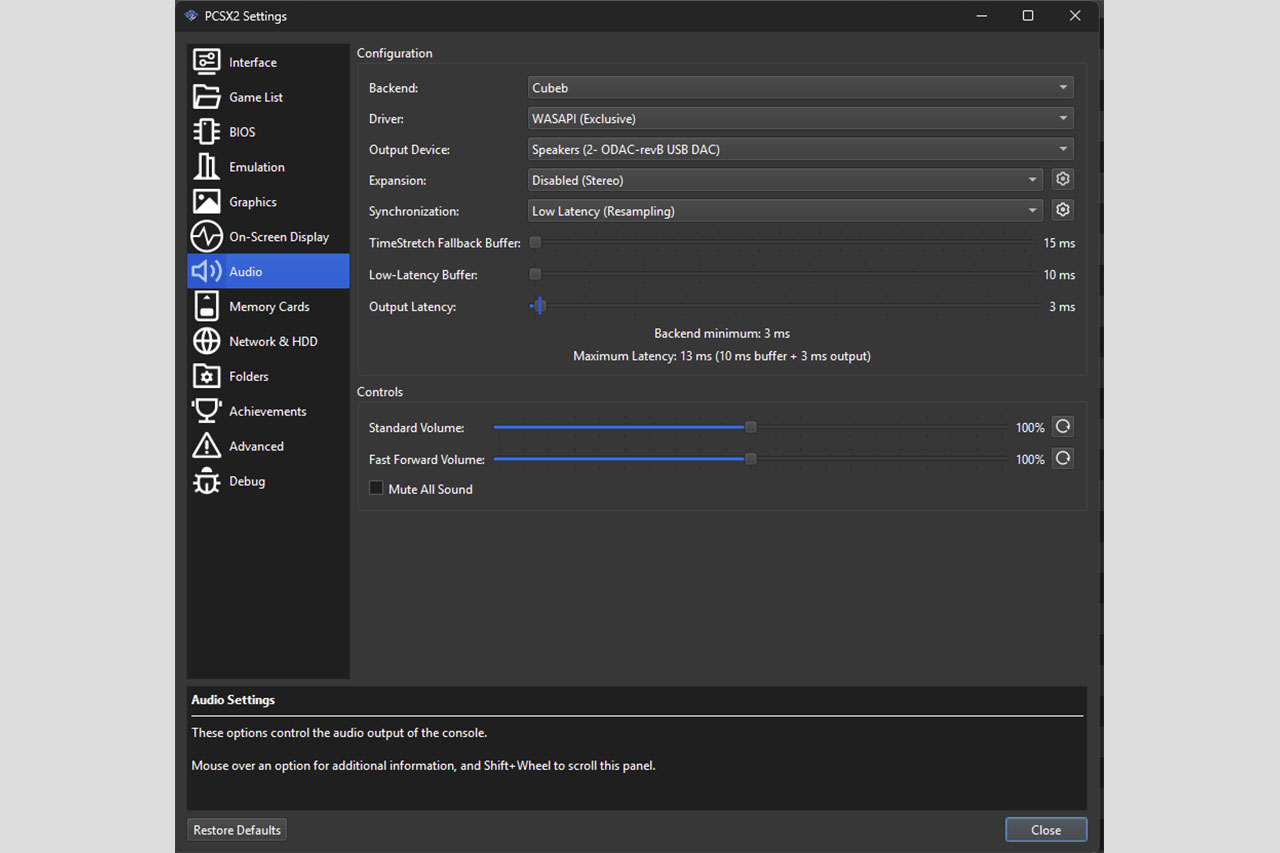Click the "Configuration" group heading
Viewport: 1280px width, 853px height.
[395, 53]
